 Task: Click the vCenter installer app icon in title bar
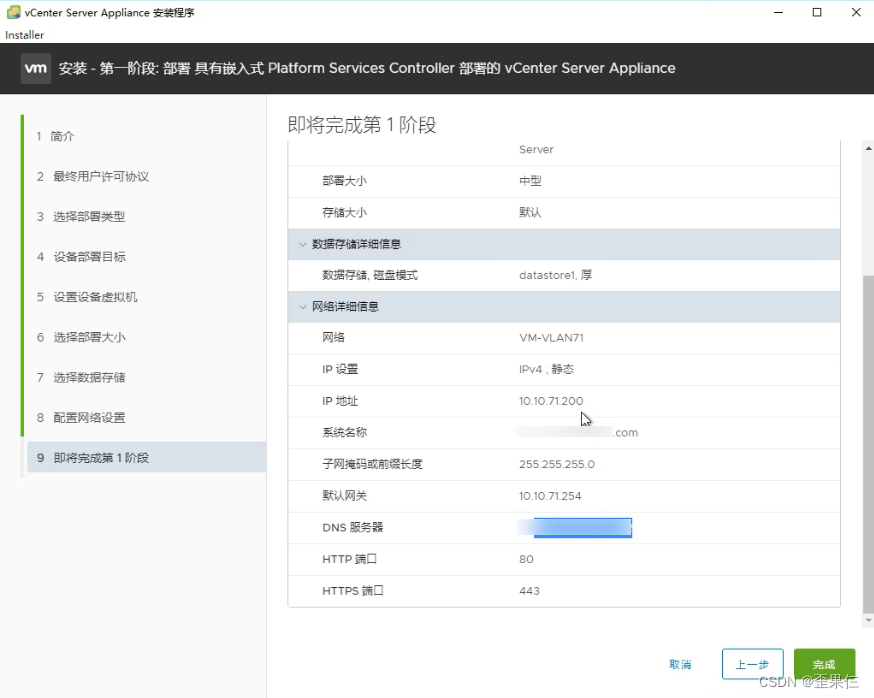(13, 12)
